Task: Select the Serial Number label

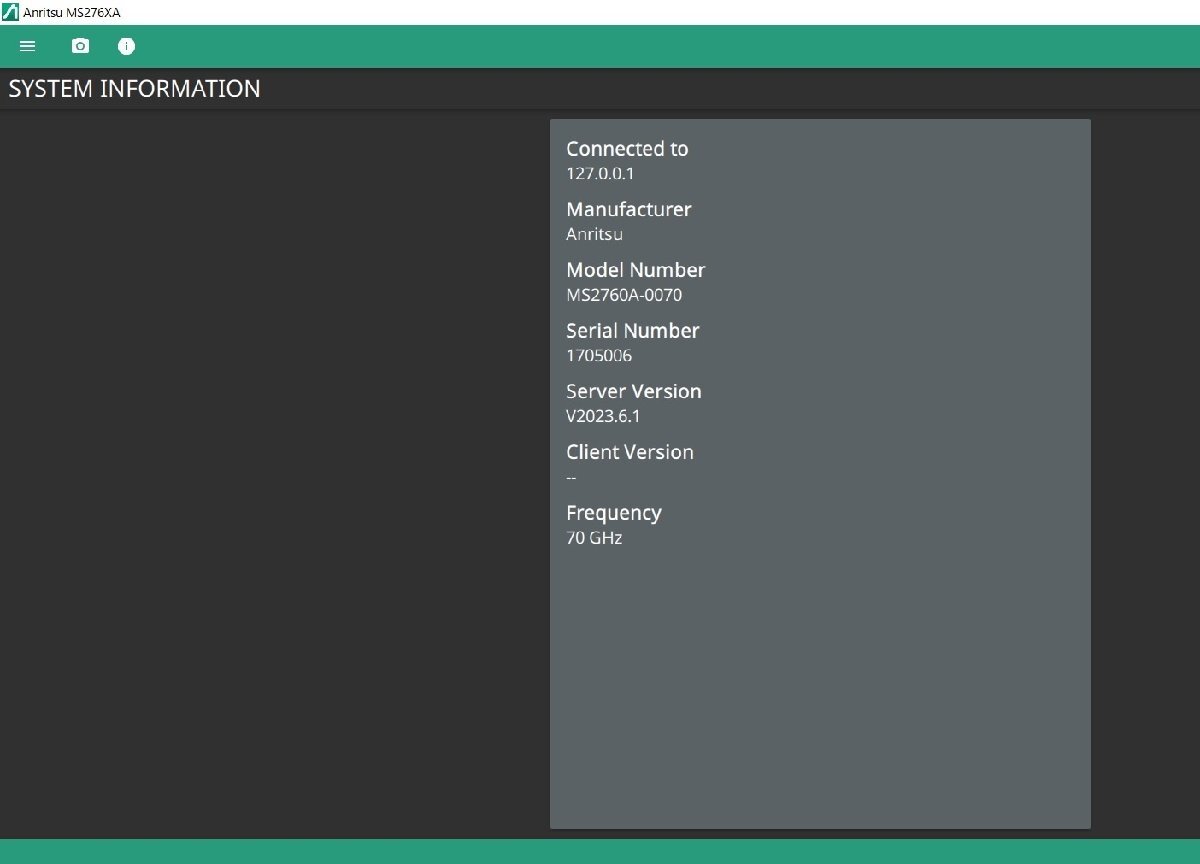Action: point(632,331)
